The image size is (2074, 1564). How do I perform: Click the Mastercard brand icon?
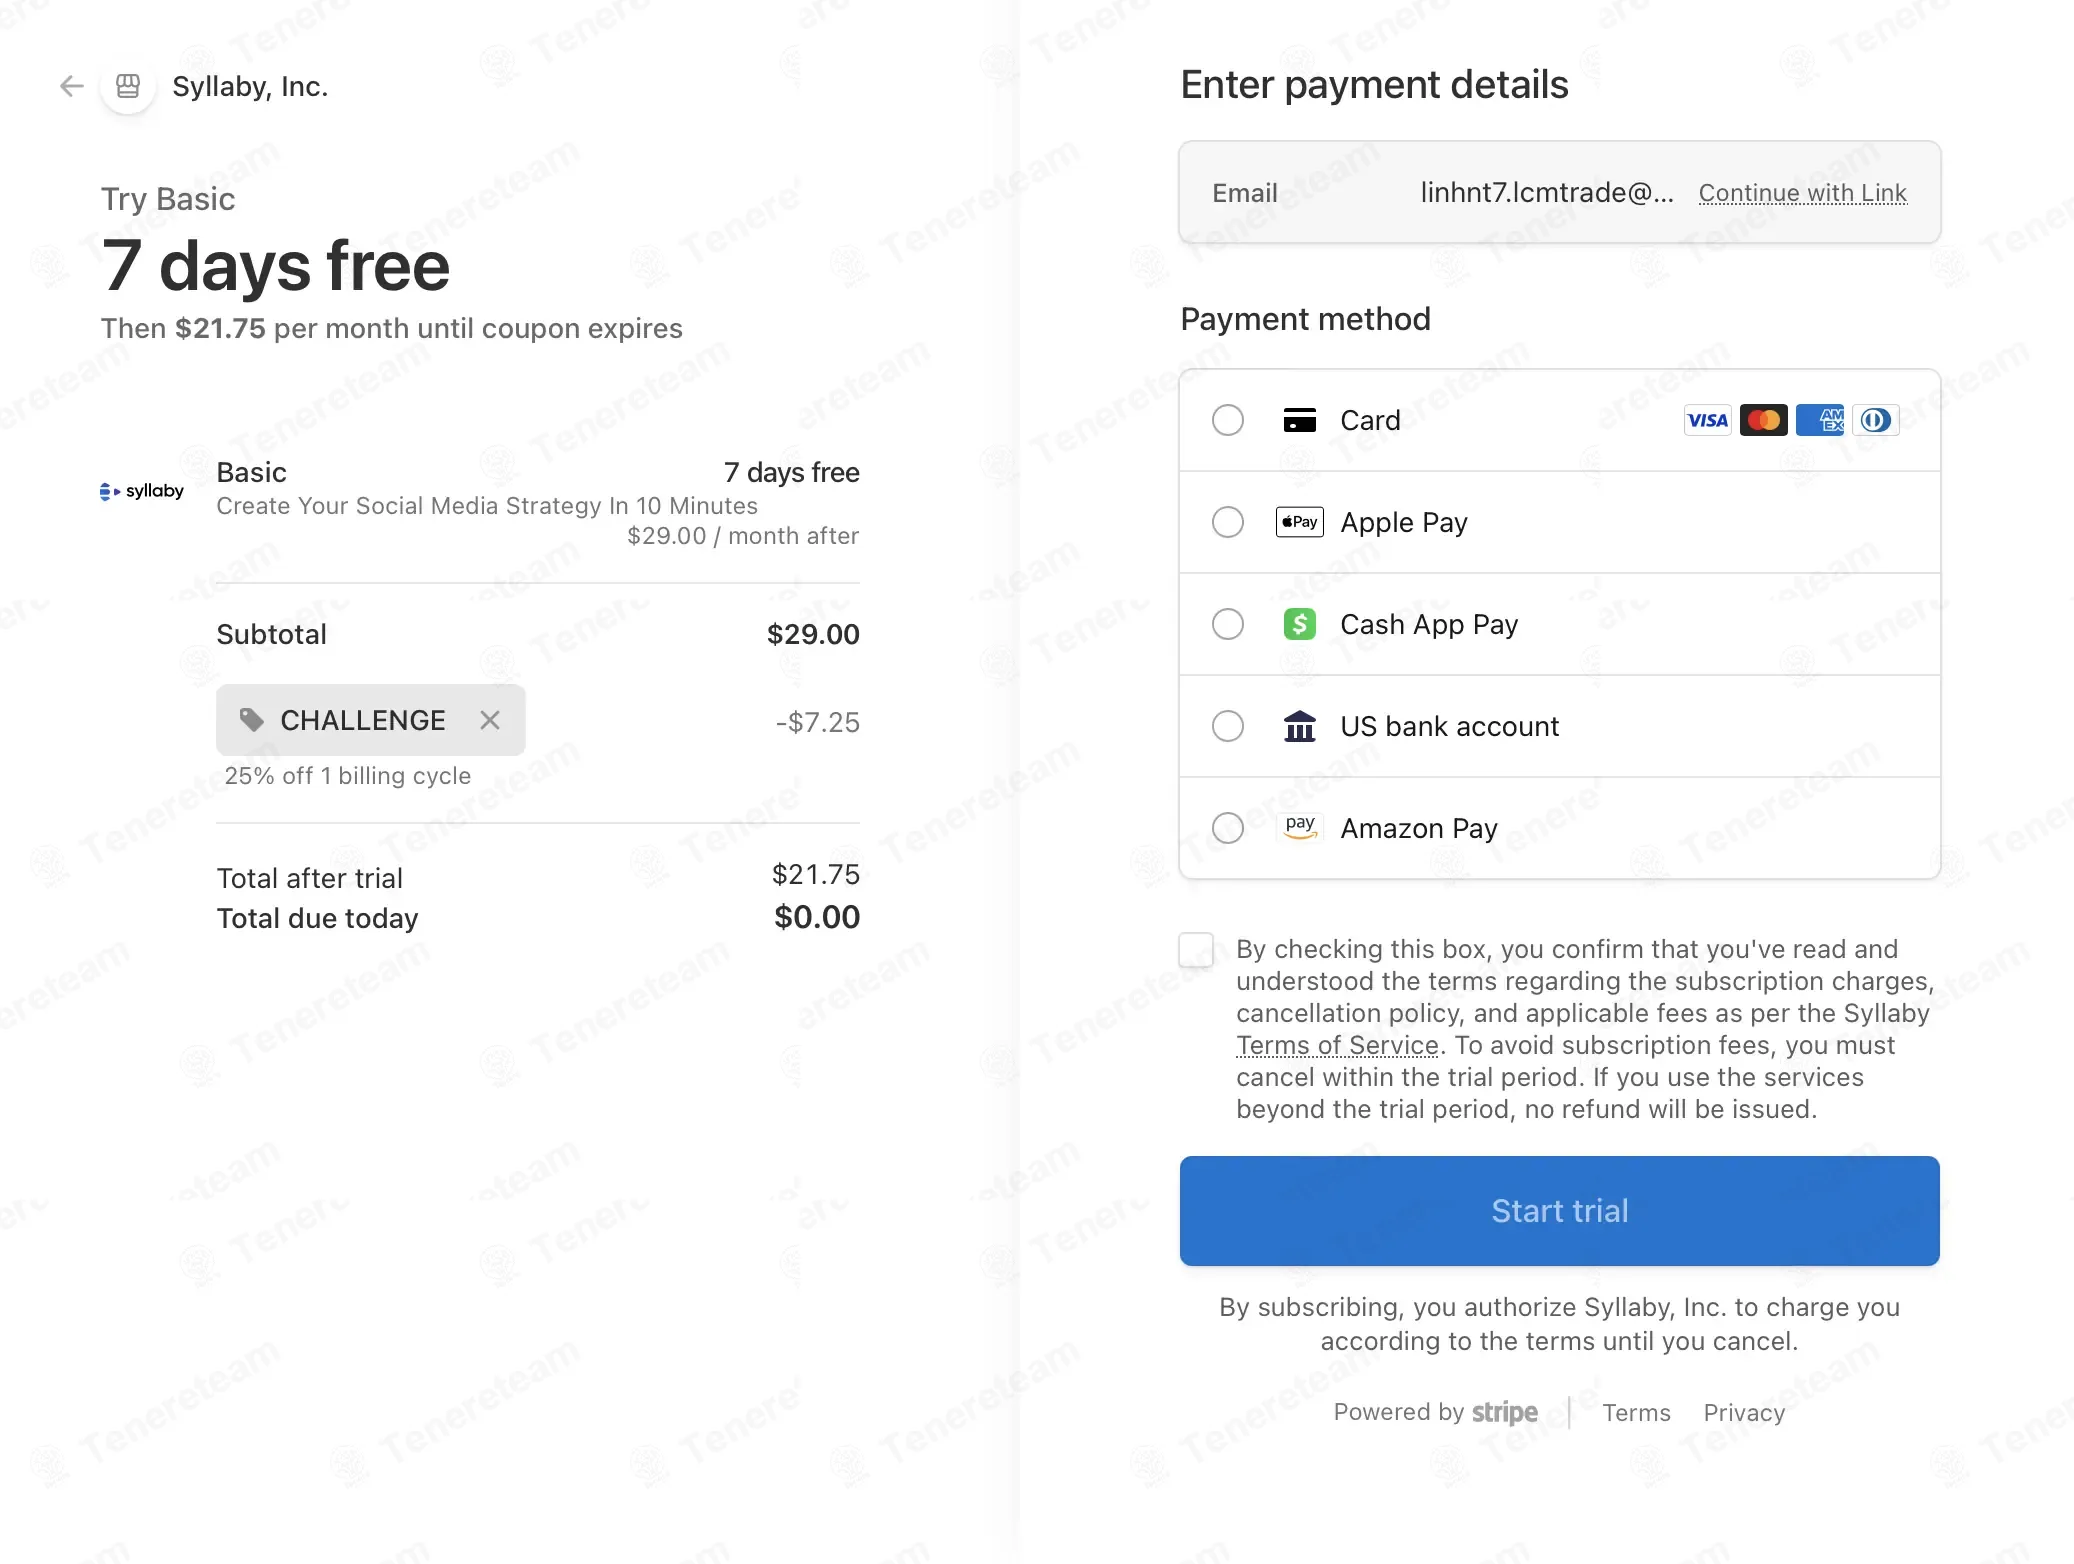click(1763, 420)
